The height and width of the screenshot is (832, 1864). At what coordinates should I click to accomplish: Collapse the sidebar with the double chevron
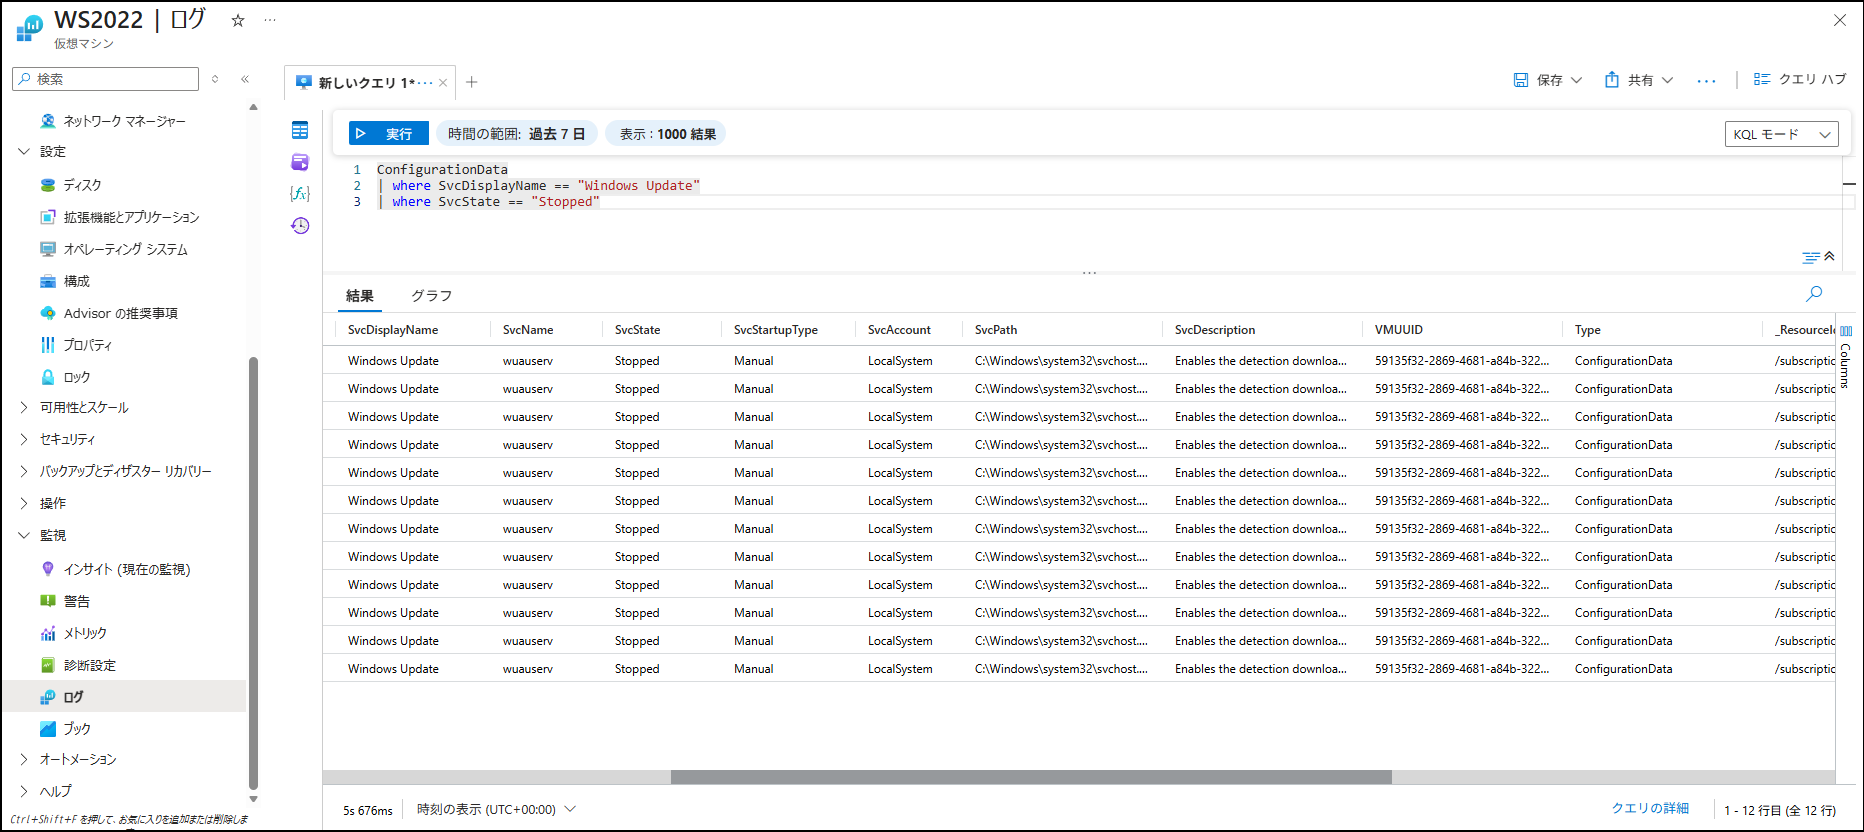point(245,79)
